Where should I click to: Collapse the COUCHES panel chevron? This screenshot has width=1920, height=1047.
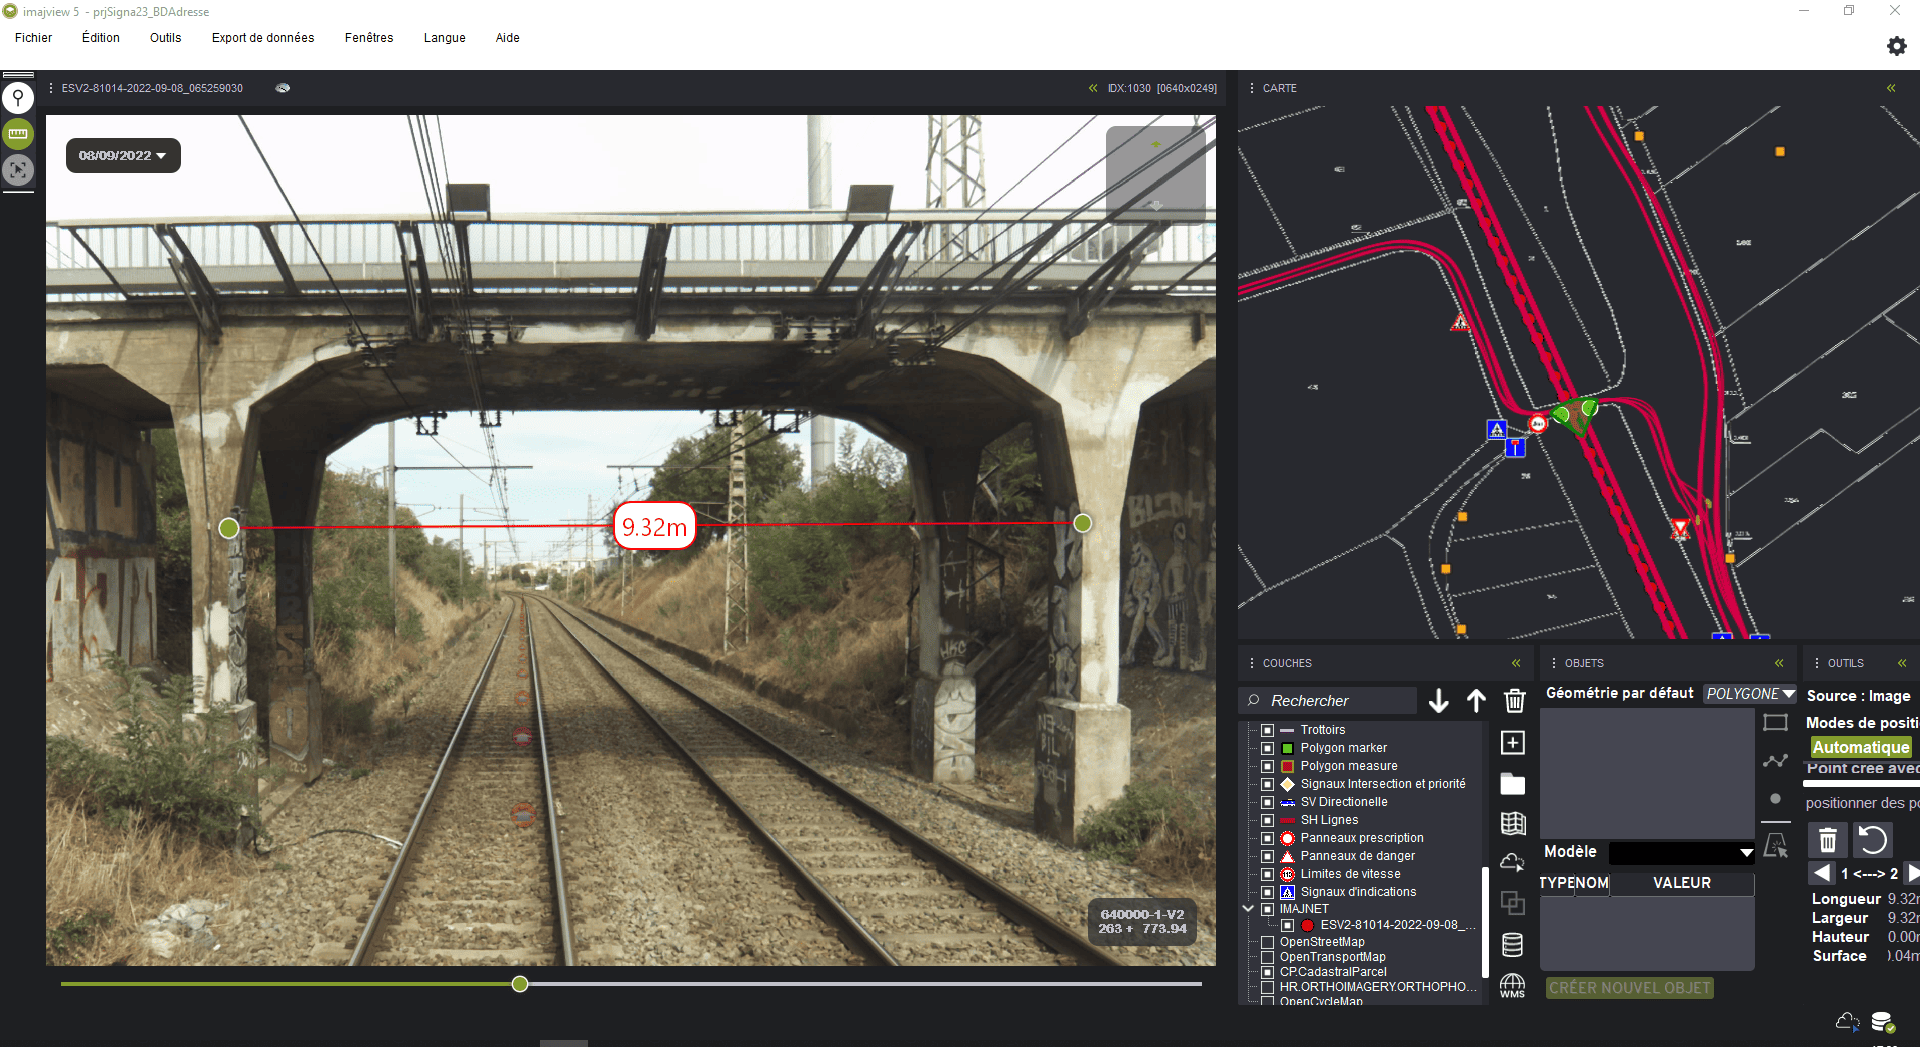pos(1516,663)
